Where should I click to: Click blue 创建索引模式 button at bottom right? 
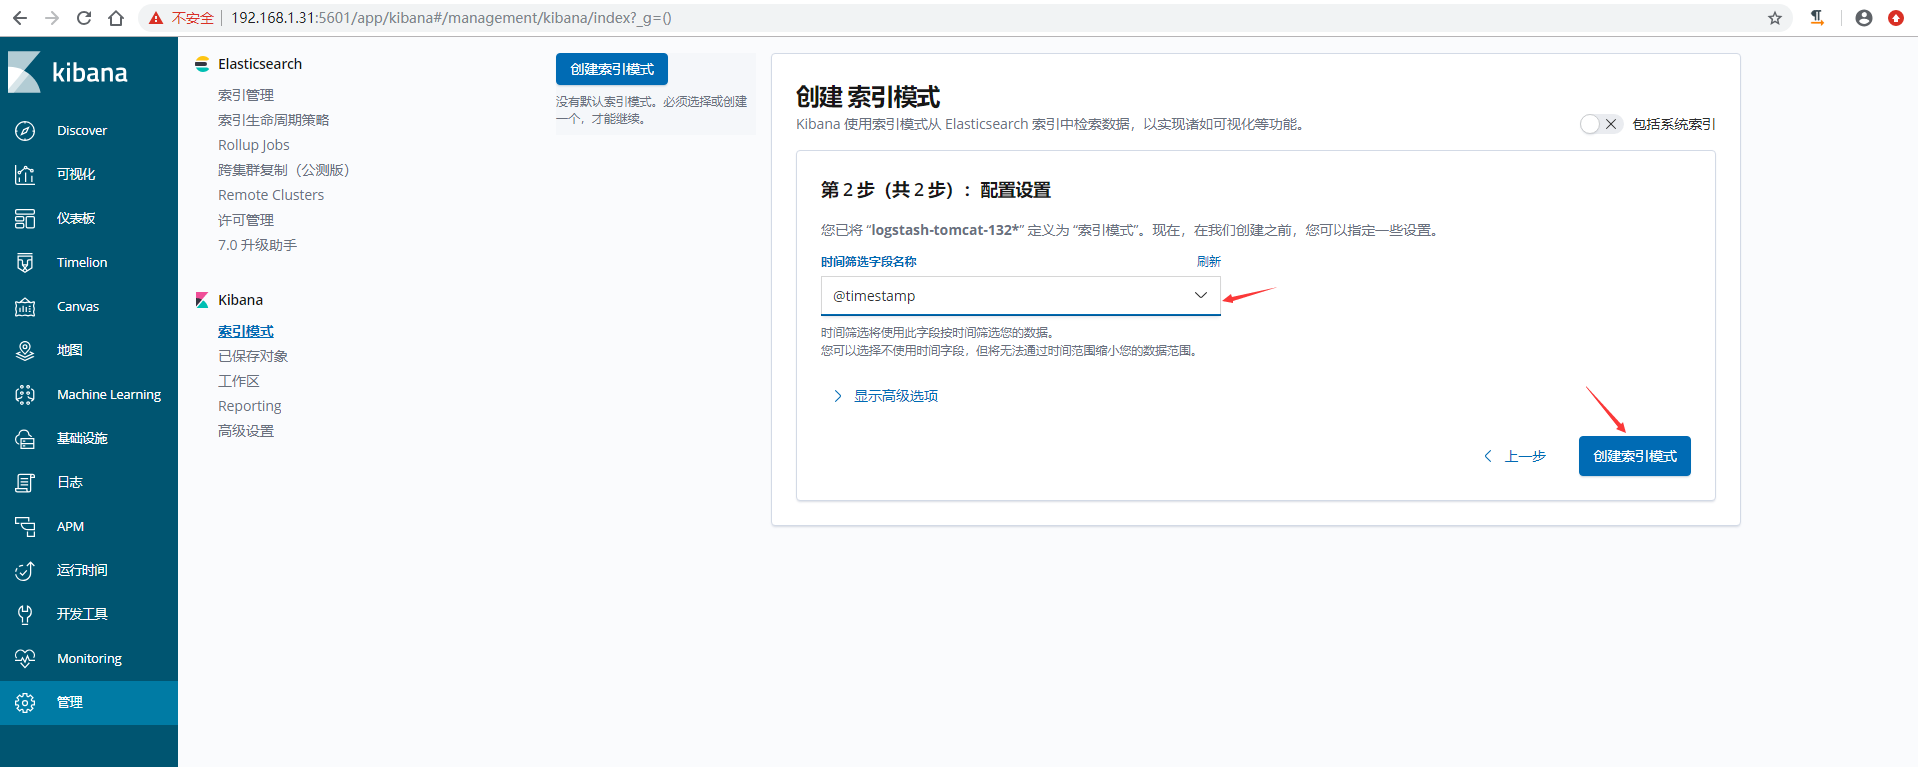[x=1635, y=456]
